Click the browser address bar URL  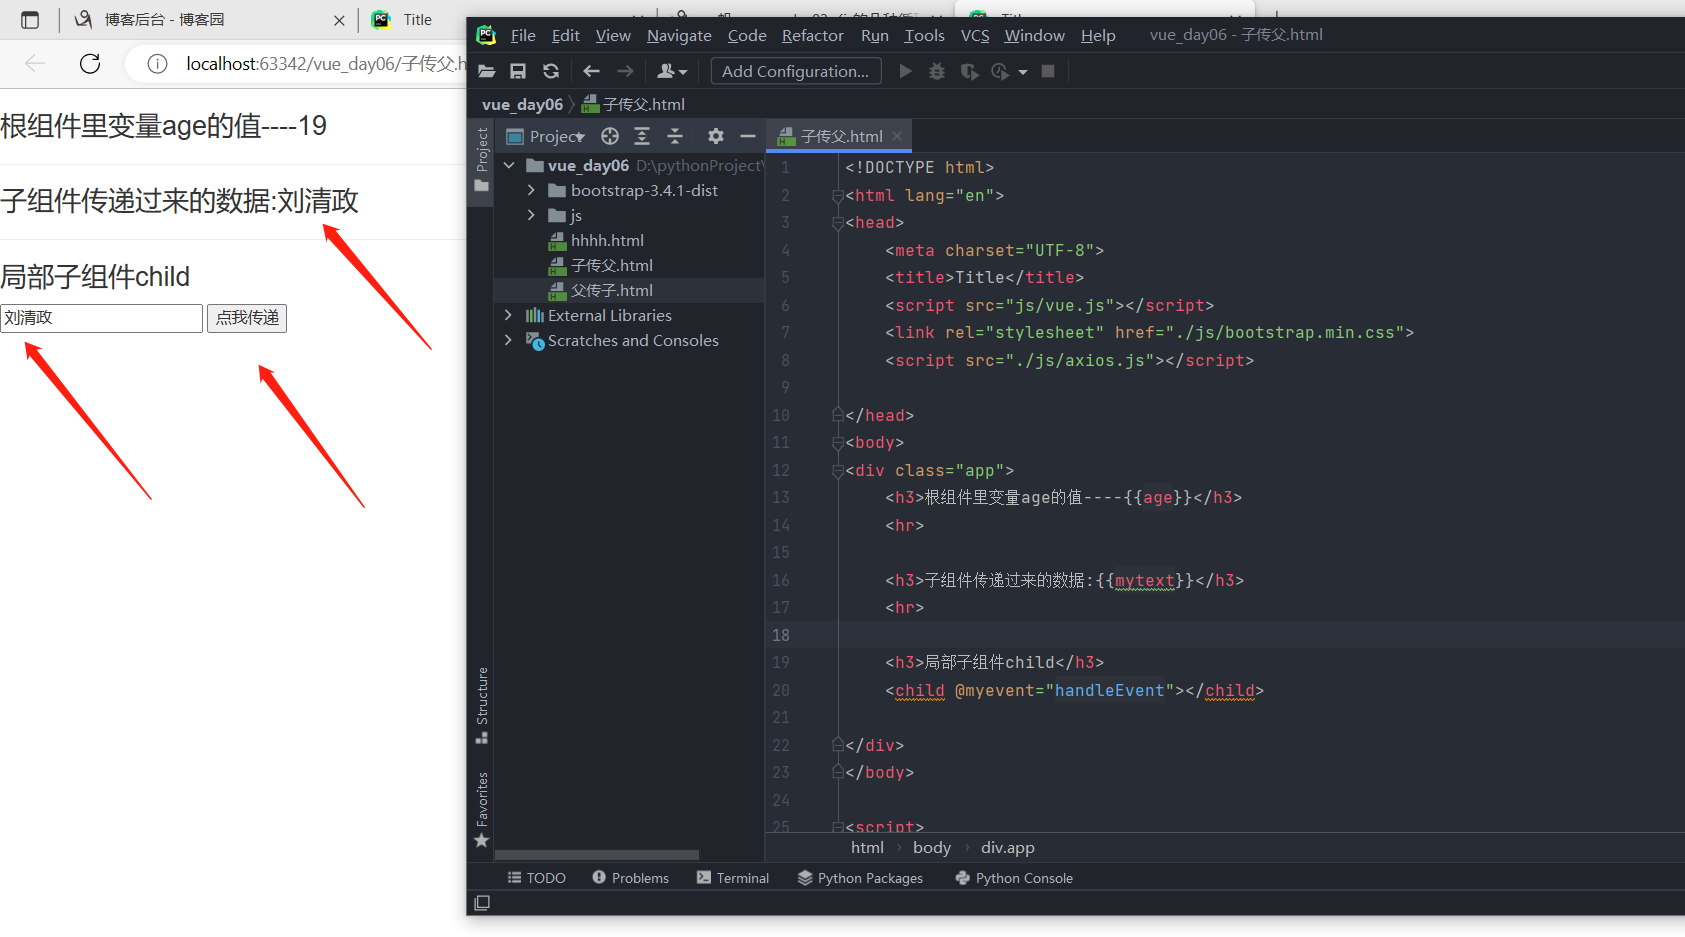tap(325, 64)
